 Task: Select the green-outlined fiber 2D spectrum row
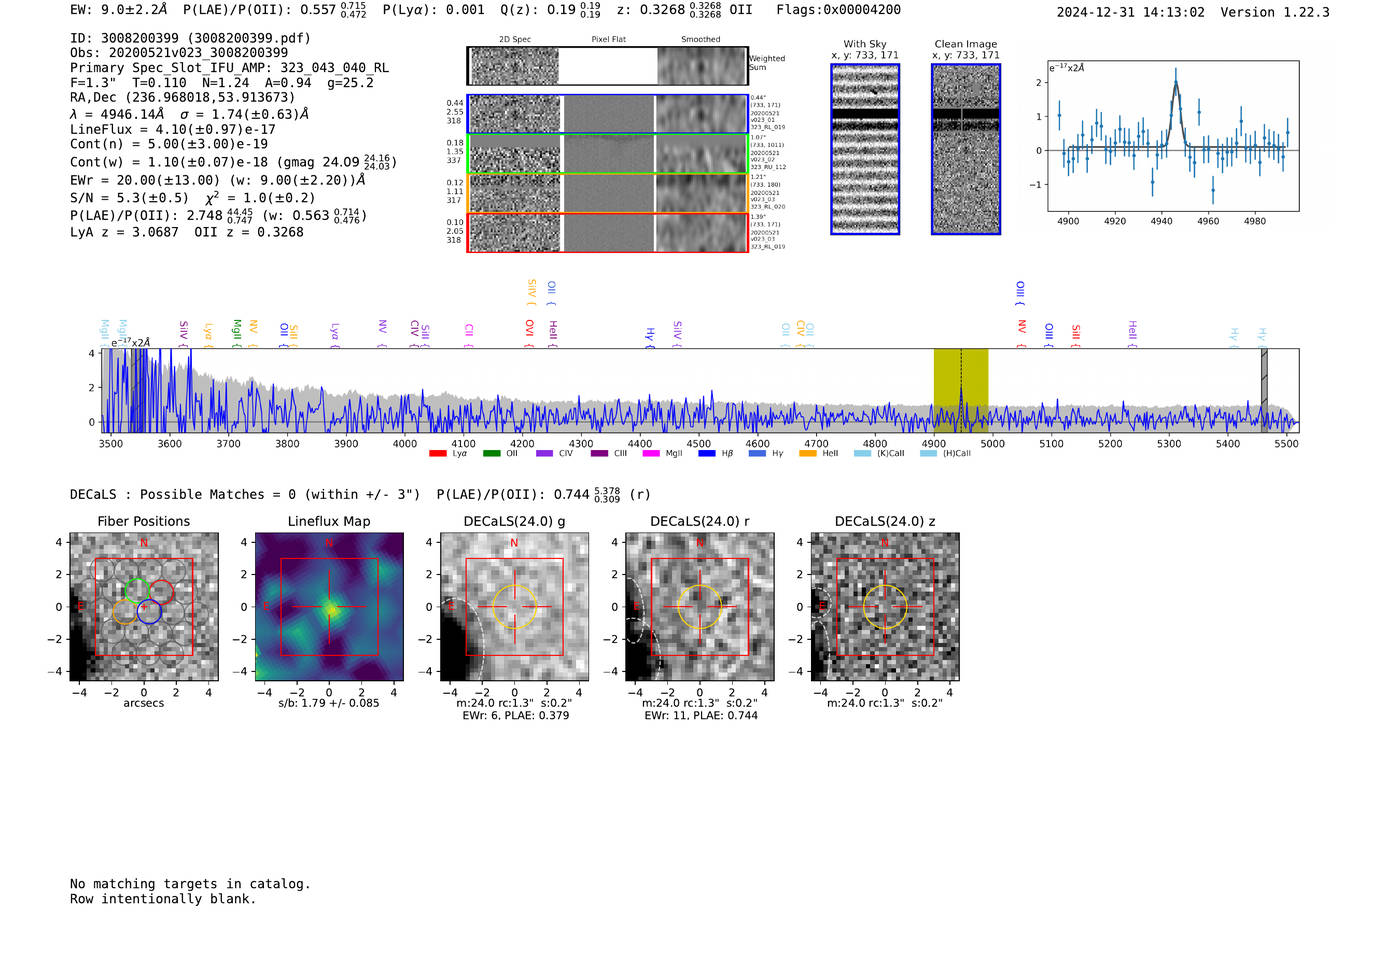[607, 153]
